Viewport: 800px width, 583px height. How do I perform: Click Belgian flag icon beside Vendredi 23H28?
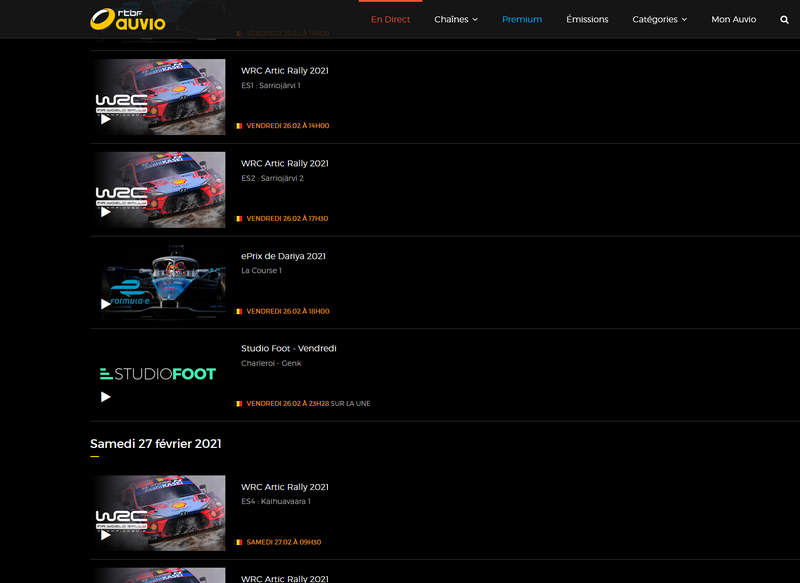pos(238,404)
